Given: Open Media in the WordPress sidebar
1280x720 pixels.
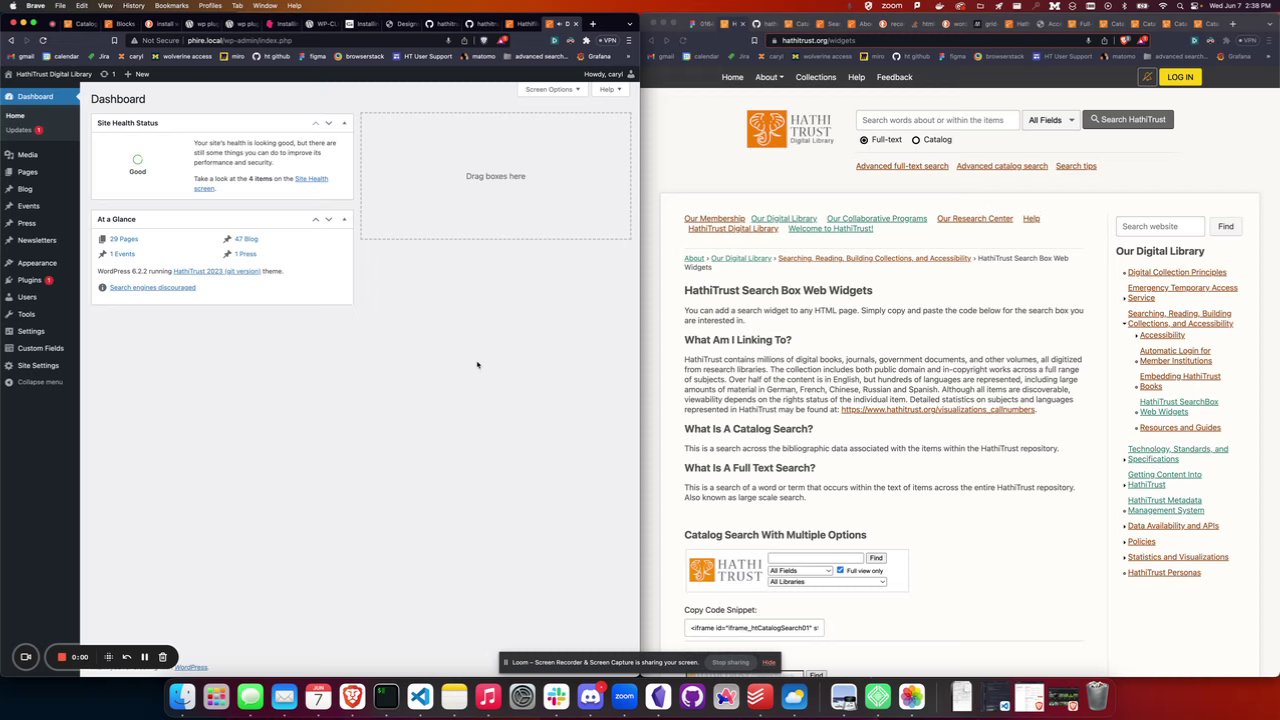Looking at the screenshot, I should (27, 155).
